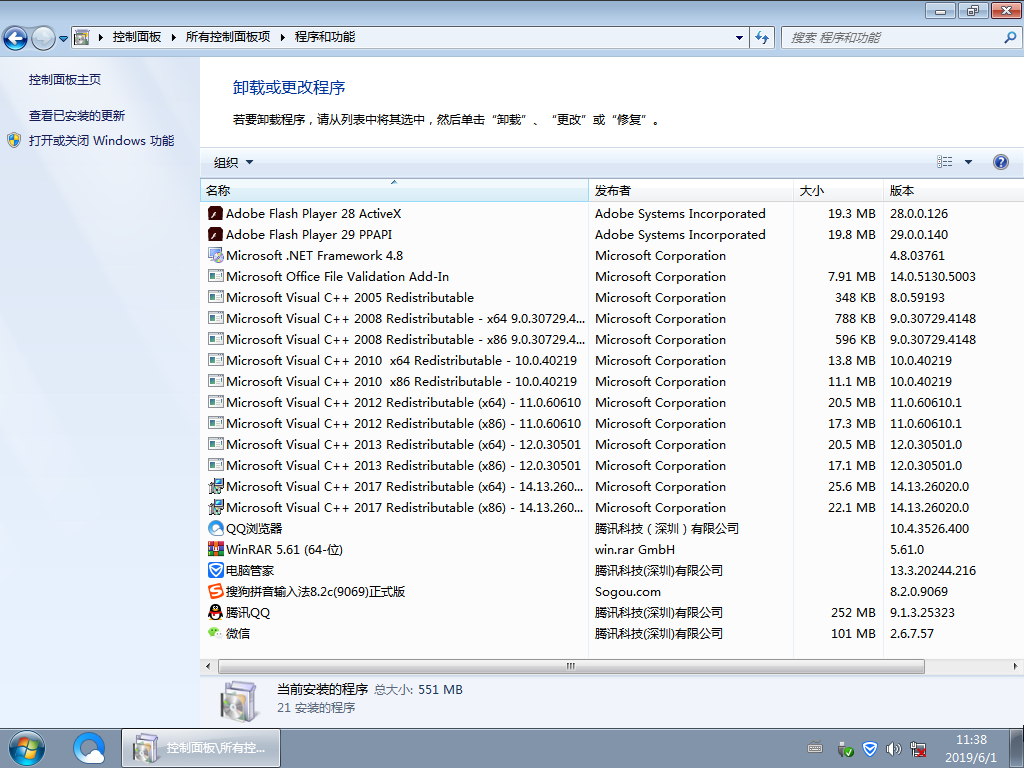Click 控制面板 in the address breadcrumb

point(136,37)
